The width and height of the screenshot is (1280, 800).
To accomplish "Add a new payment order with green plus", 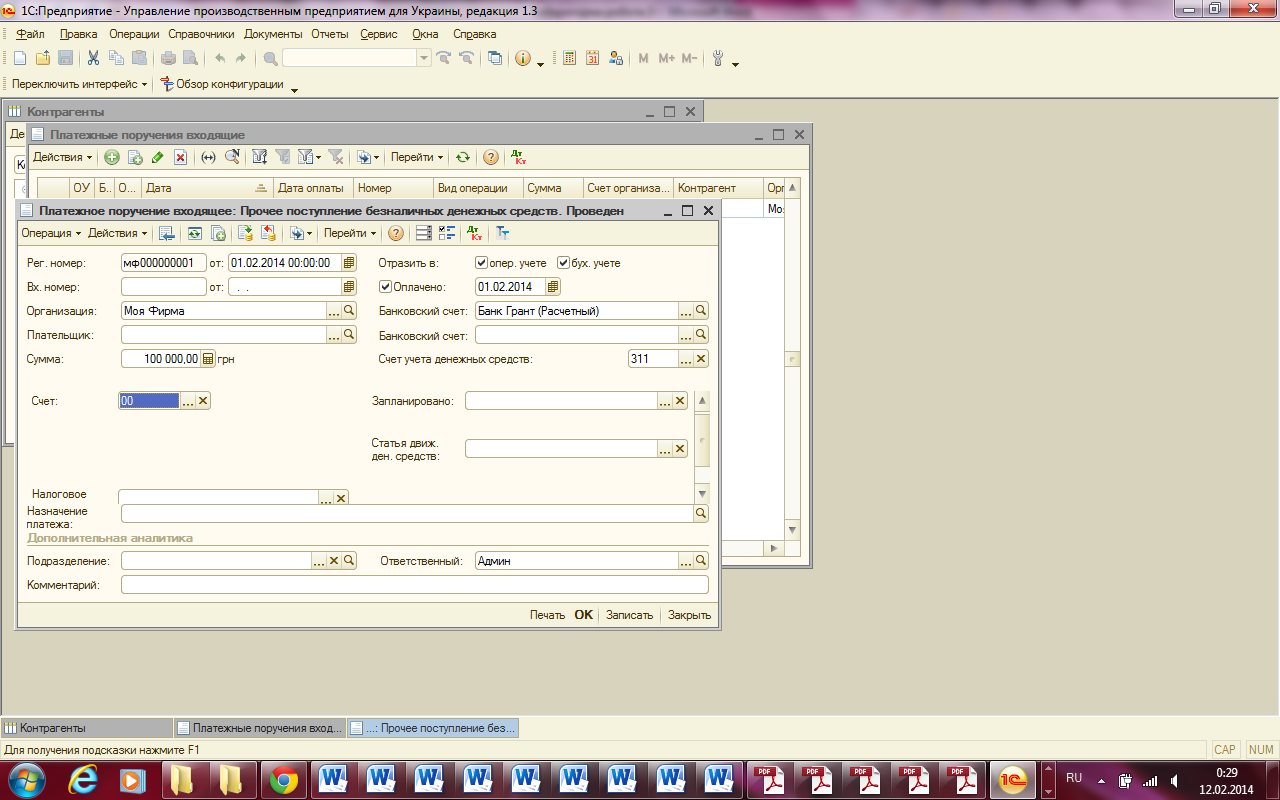I will [111, 157].
